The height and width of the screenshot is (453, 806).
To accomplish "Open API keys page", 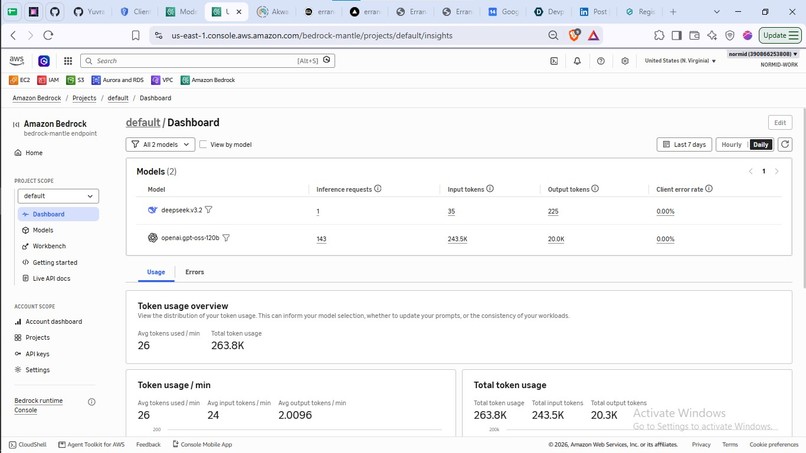I will click(x=37, y=354).
